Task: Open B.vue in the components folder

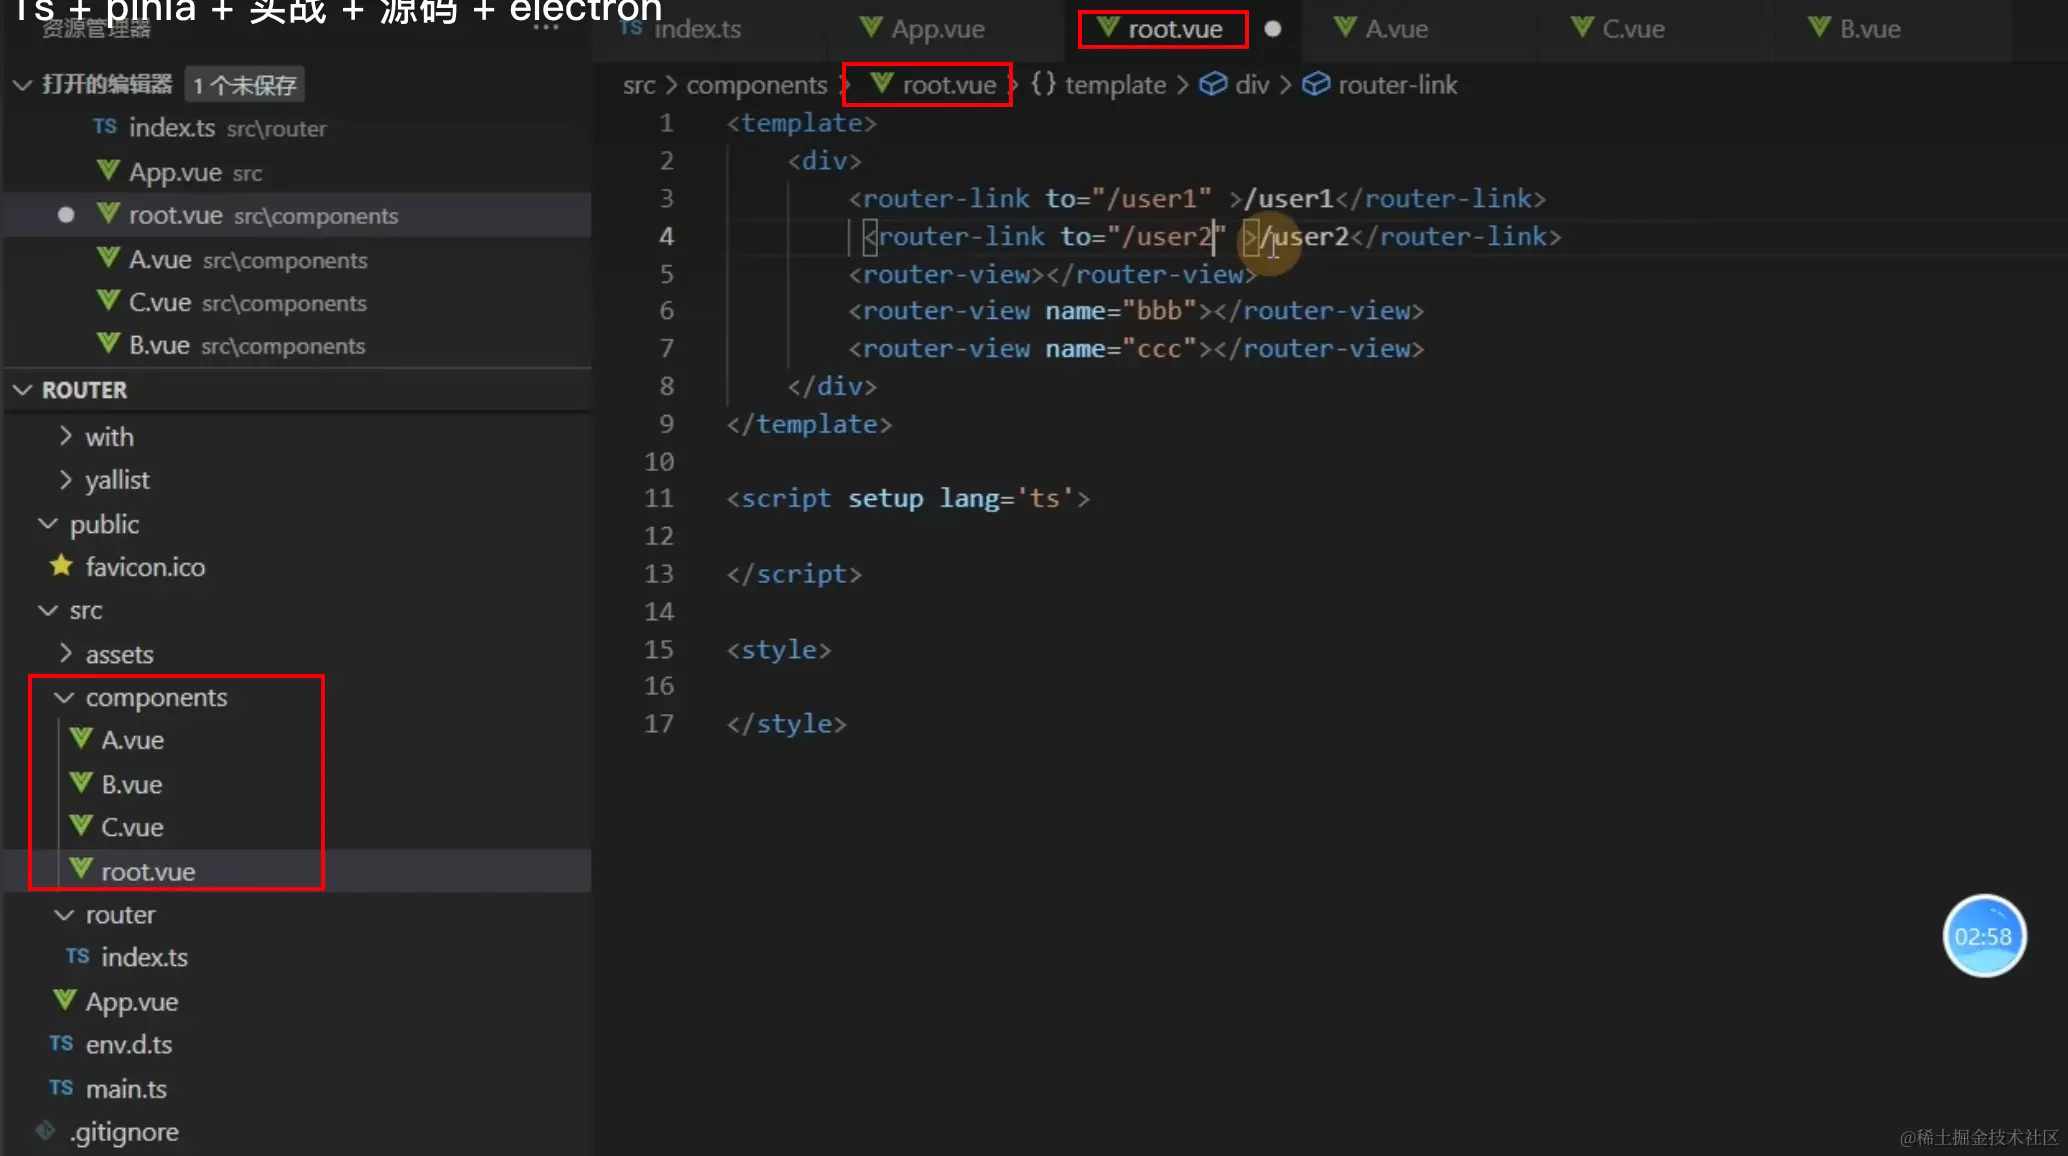Action: [132, 784]
